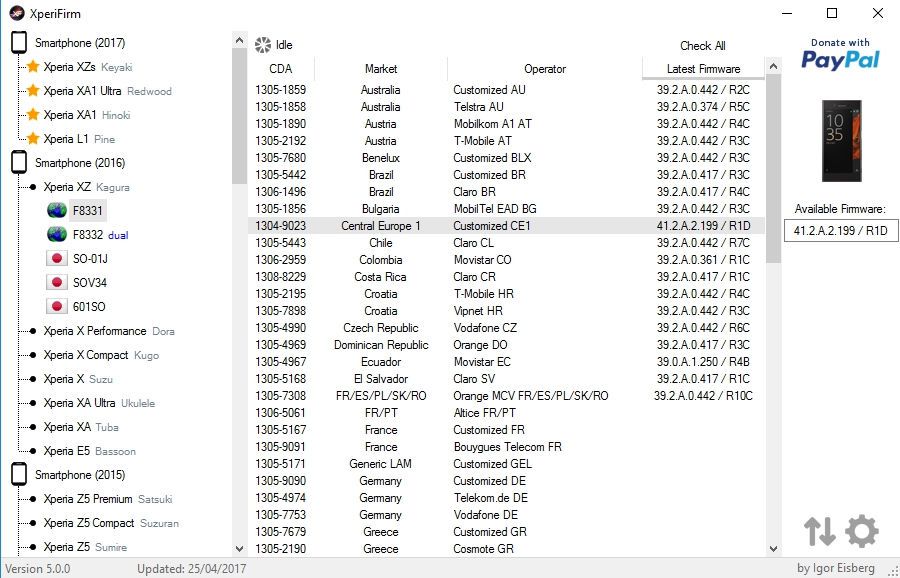Select the Orange MCV FR/ES/PL/SK/RO row
This screenshot has width=900, height=578.
click(507, 395)
